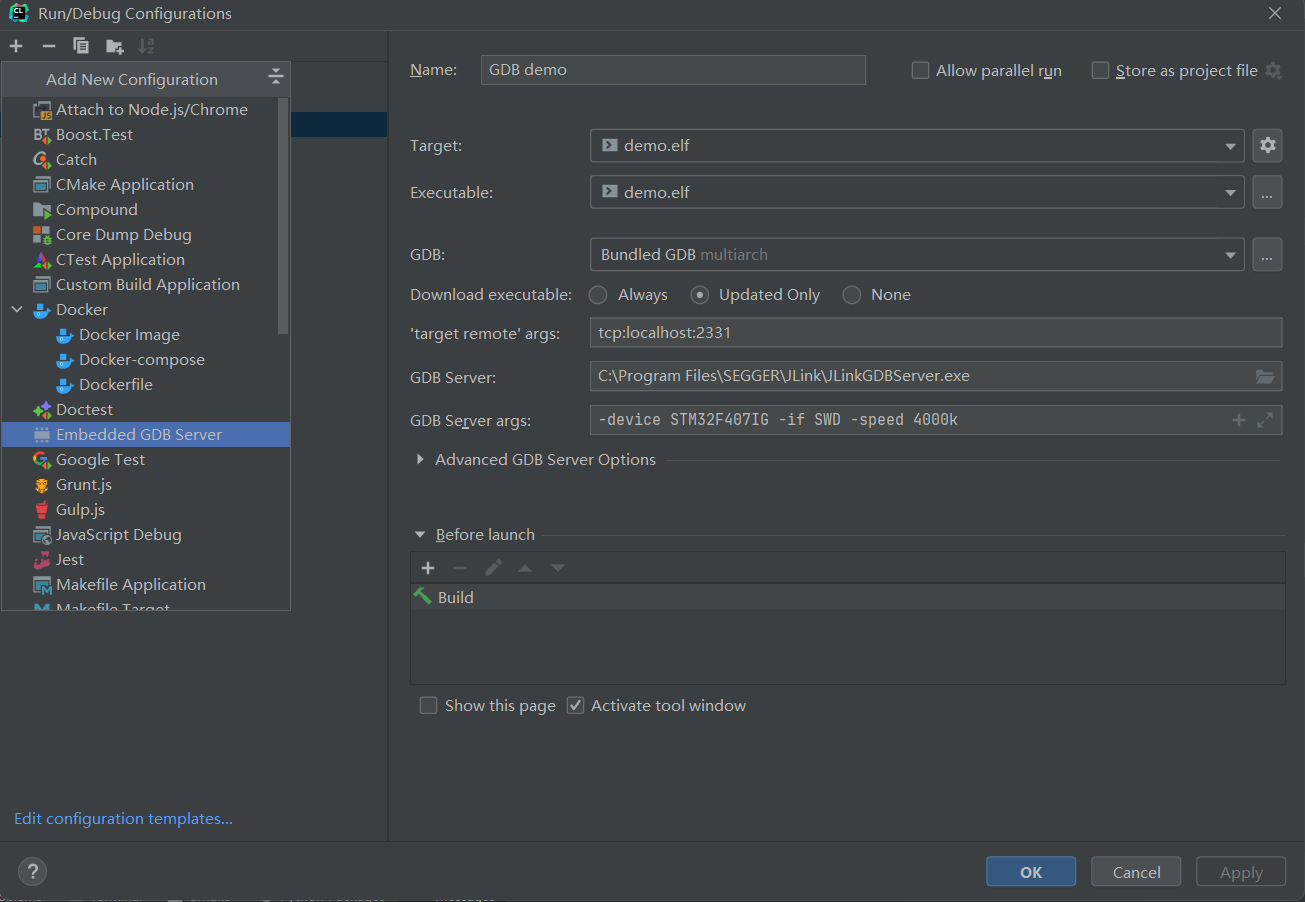This screenshot has height=902, width=1305.
Task: Click the copy configuration icon in toolbar
Action: coord(80,45)
